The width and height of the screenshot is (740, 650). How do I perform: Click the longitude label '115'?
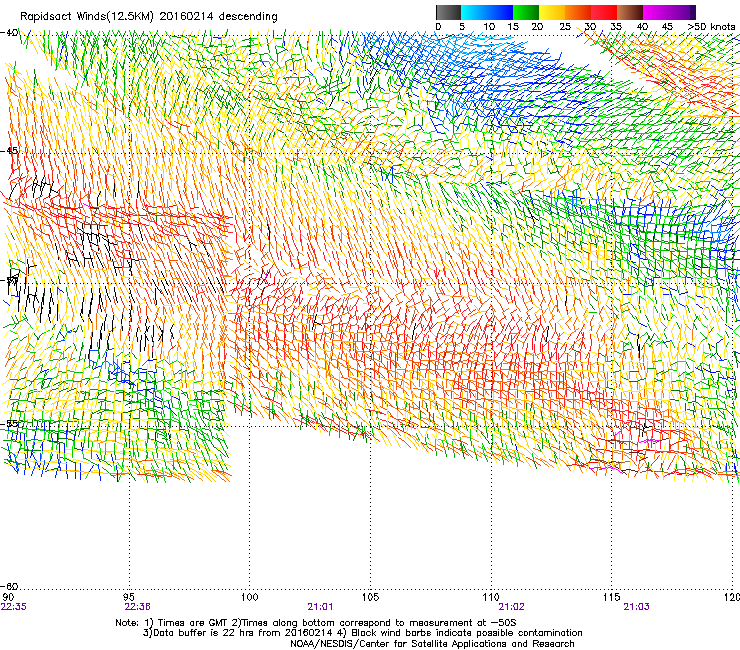coord(612,598)
